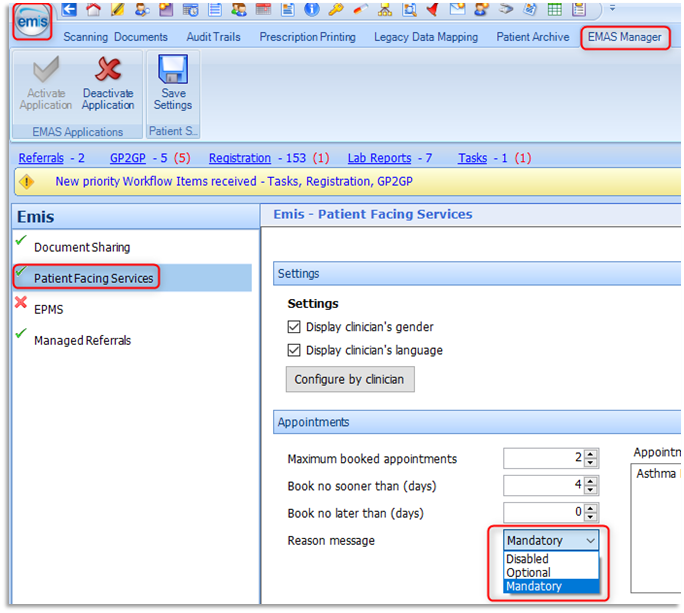Click Deactivate Application red cross
Image resolution: width=684 pixels, height=613 pixels.
[x=108, y=83]
